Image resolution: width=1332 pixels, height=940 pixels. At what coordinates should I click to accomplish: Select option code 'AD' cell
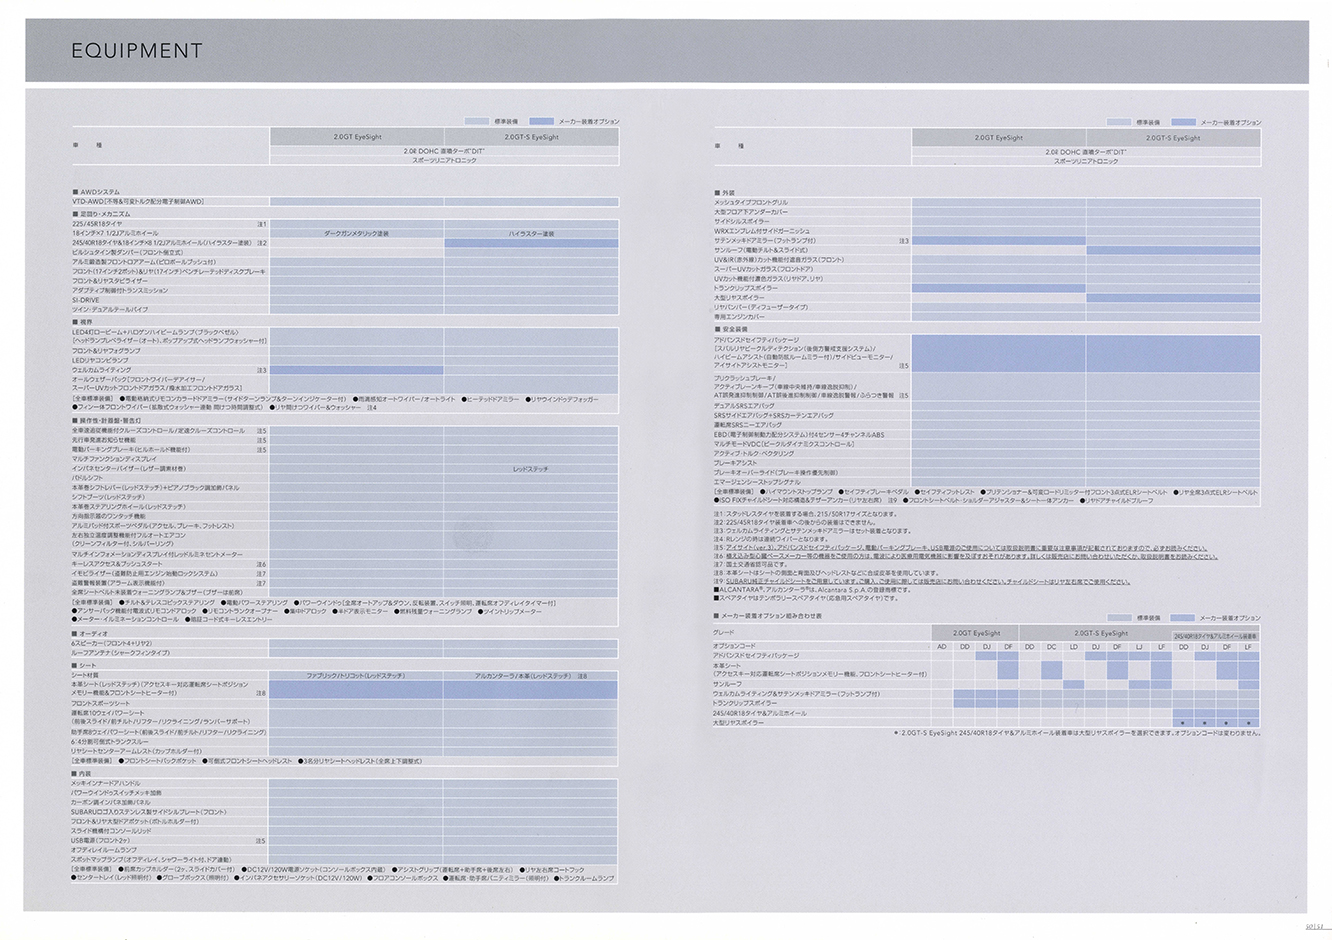point(941,646)
